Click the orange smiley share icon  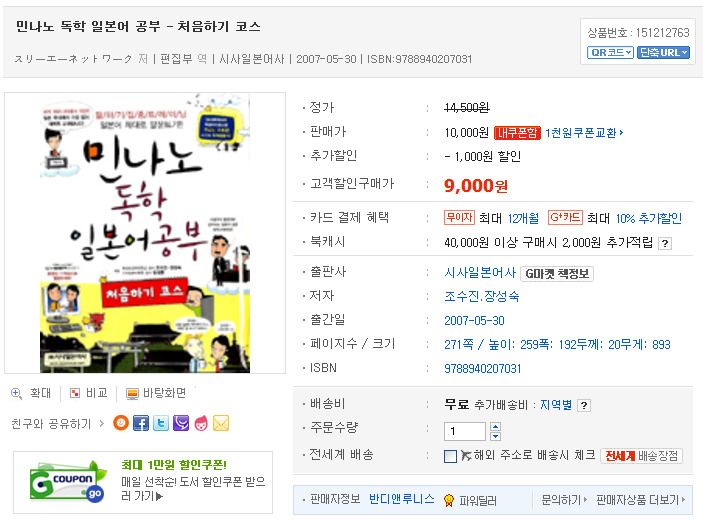pos(121,423)
